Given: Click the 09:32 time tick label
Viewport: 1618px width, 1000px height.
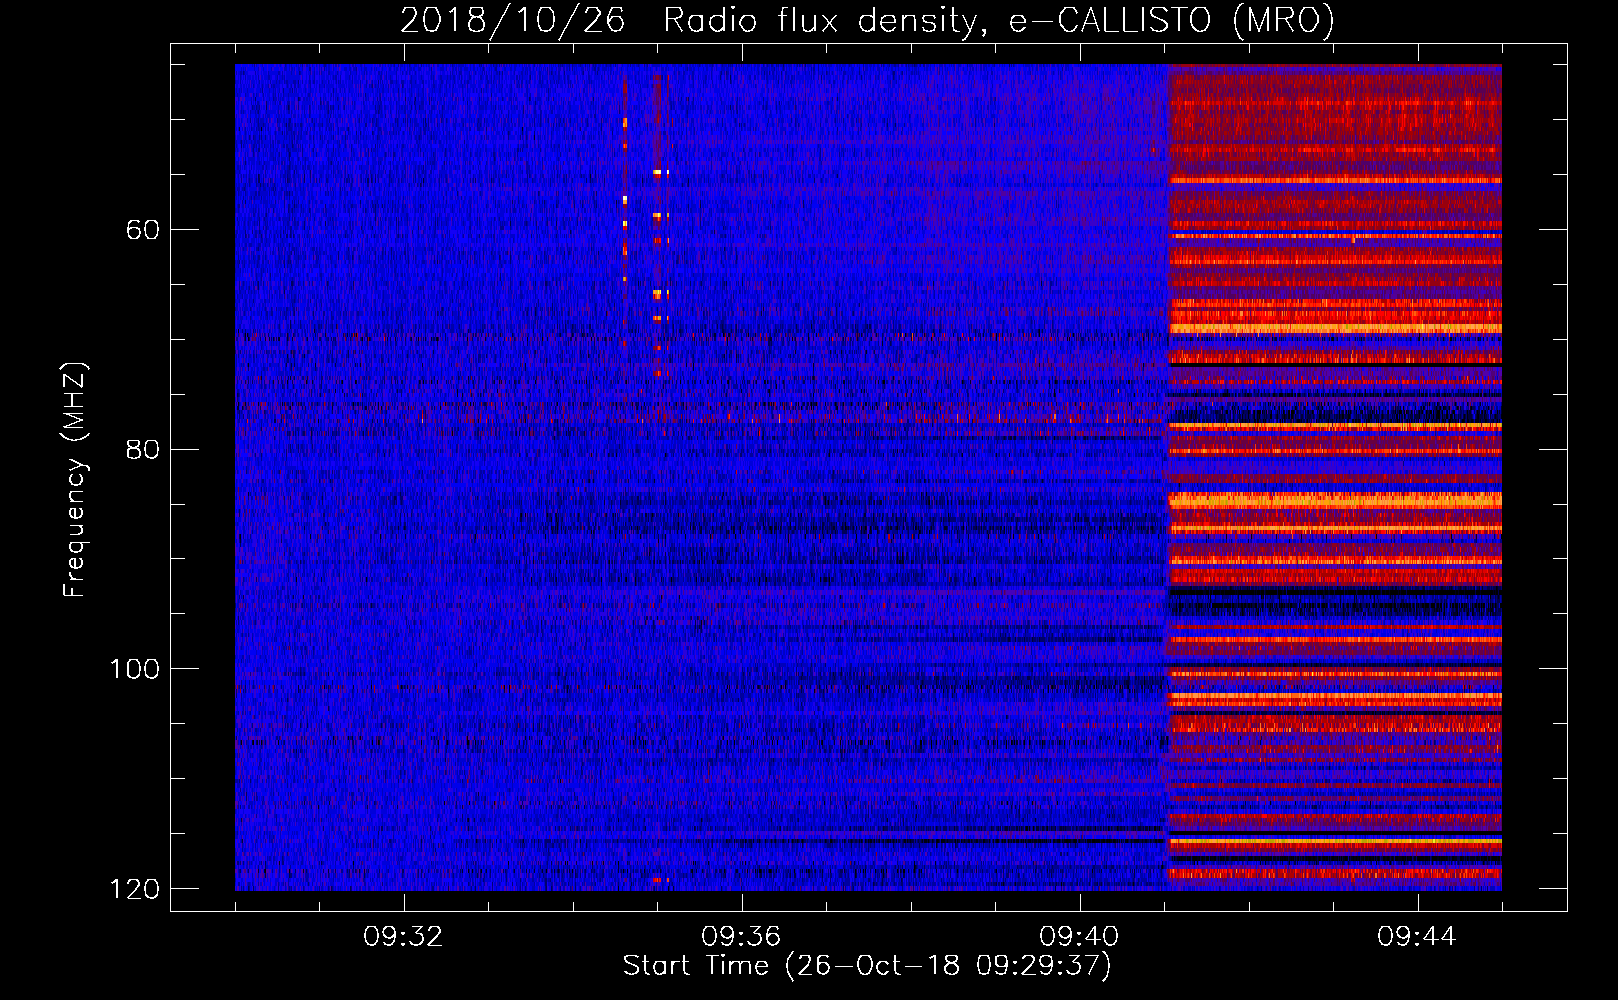Looking at the screenshot, I should 404,937.
